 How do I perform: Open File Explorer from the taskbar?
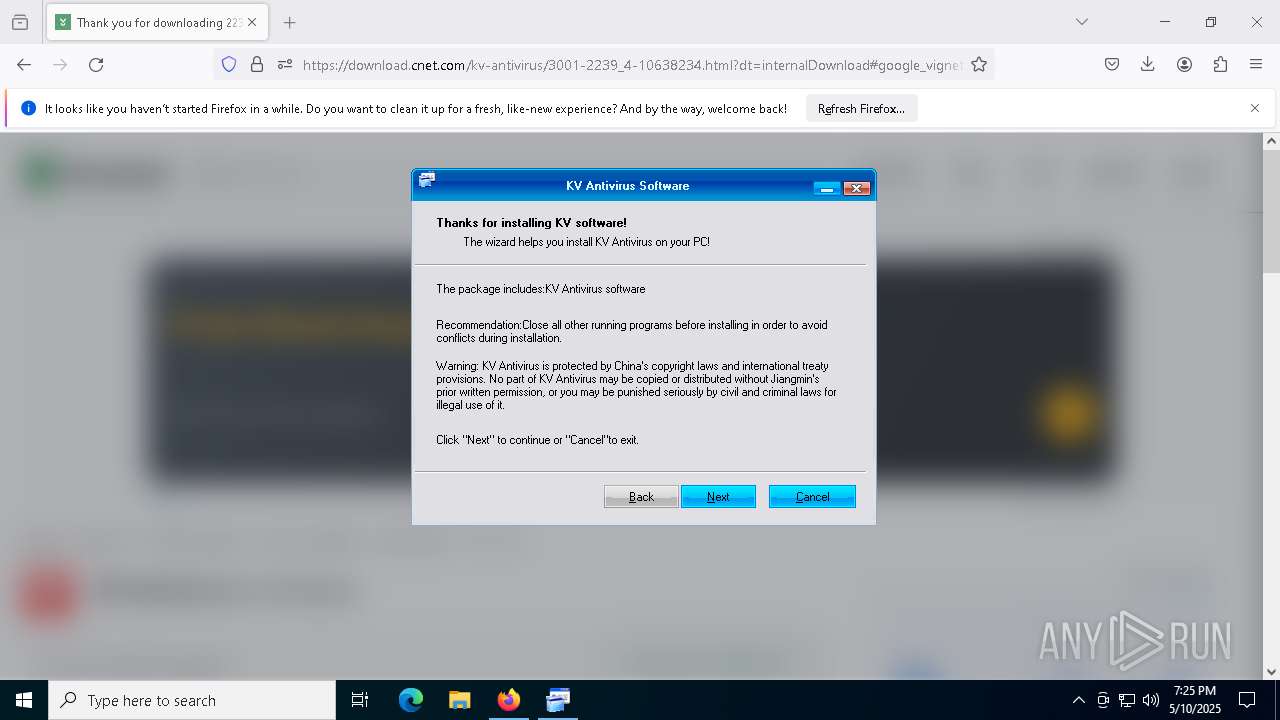459,700
